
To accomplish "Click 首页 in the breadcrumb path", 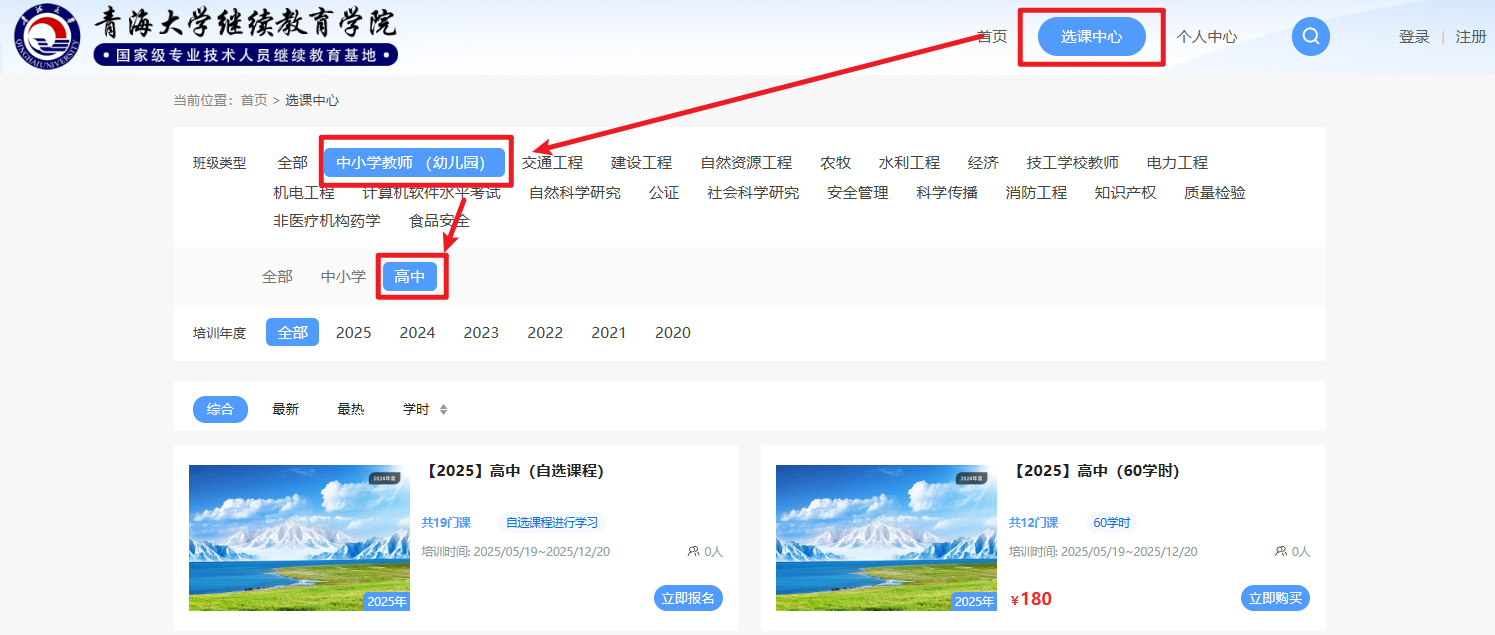I will click(254, 100).
